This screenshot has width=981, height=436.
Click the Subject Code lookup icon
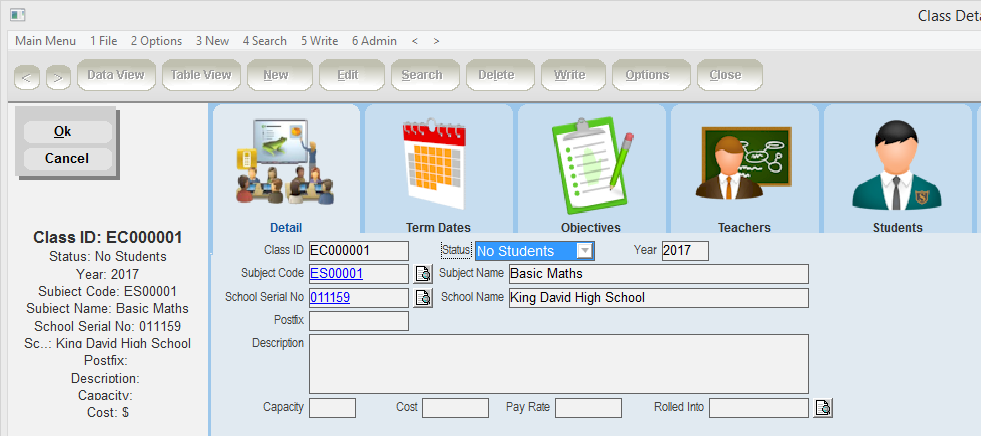click(x=423, y=273)
